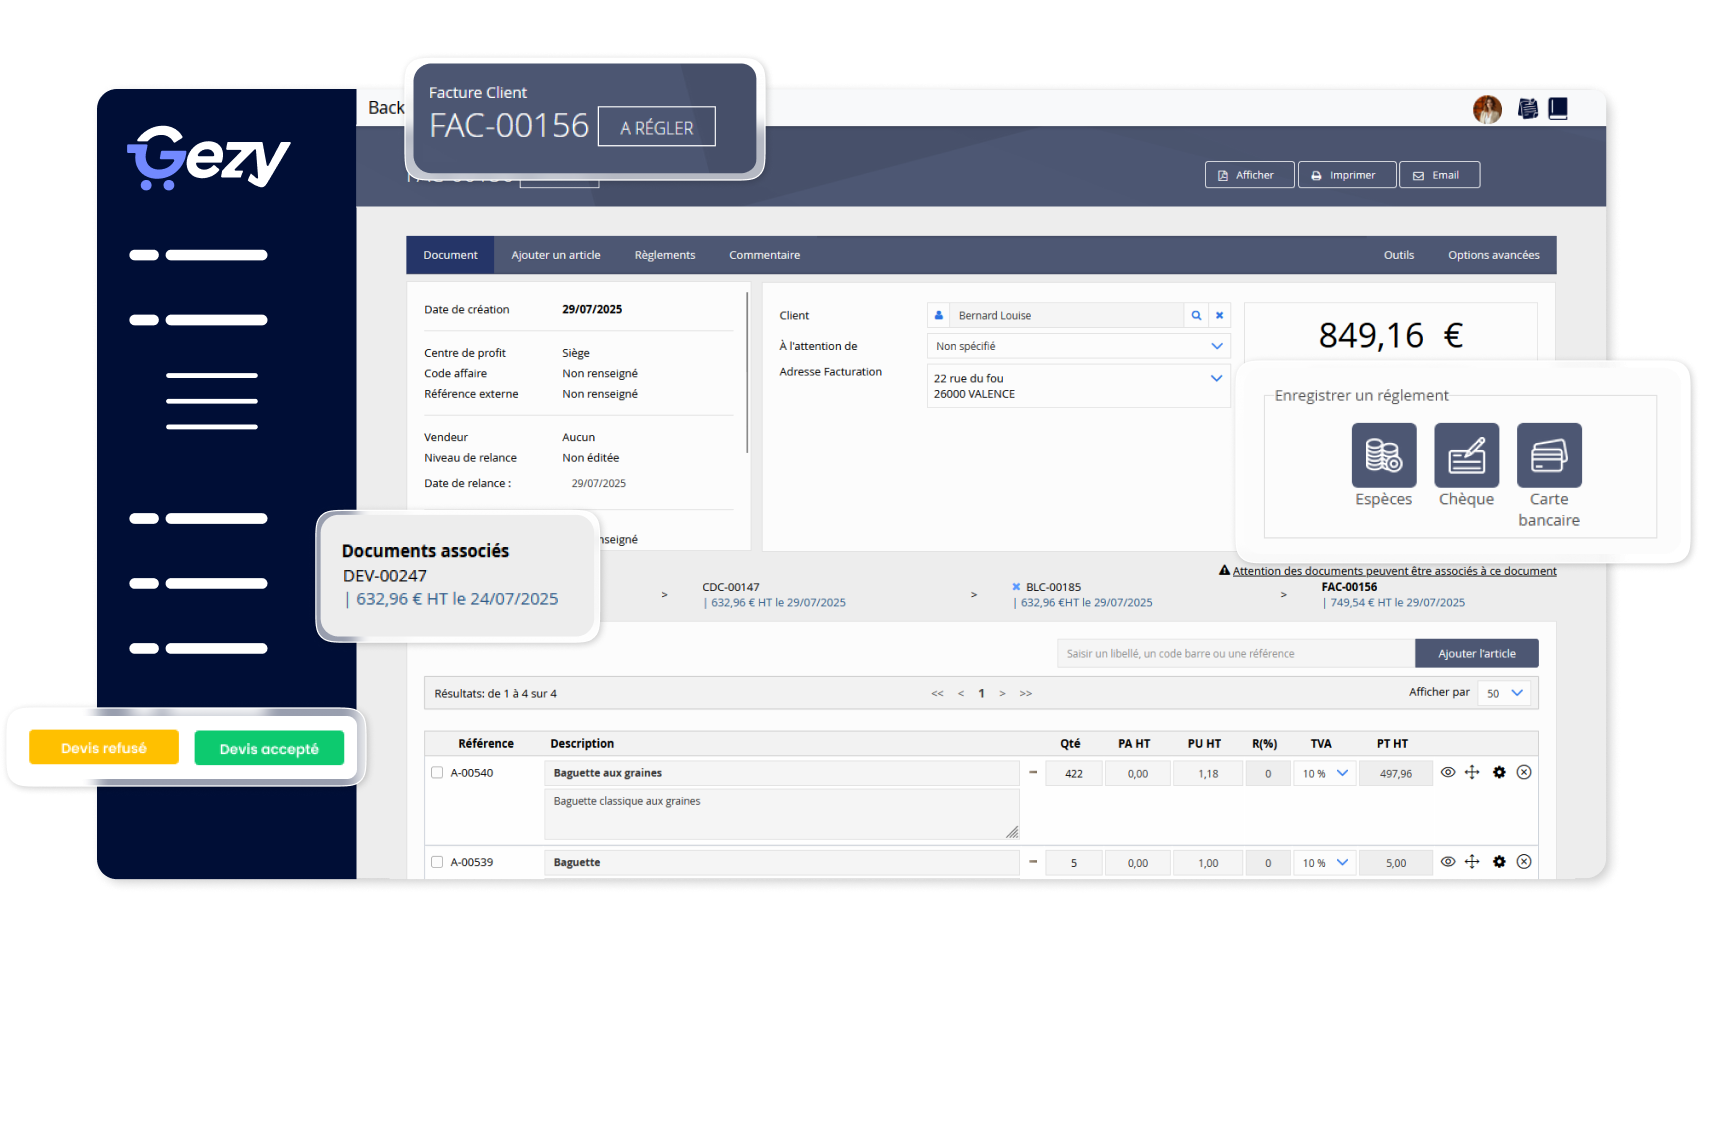Choose Carte bancaire as règlement
The width and height of the screenshot is (1718, 1141).
(x=1549, y=456)
